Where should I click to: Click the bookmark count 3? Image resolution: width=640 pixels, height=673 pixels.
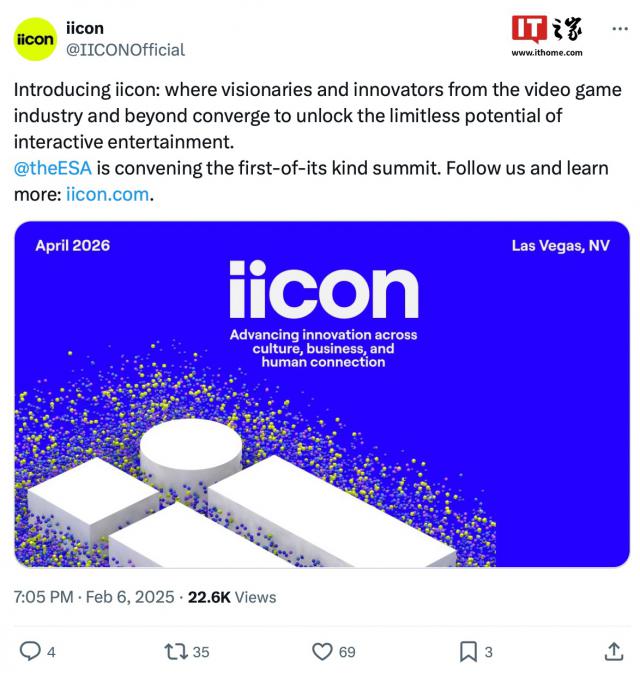489,652
